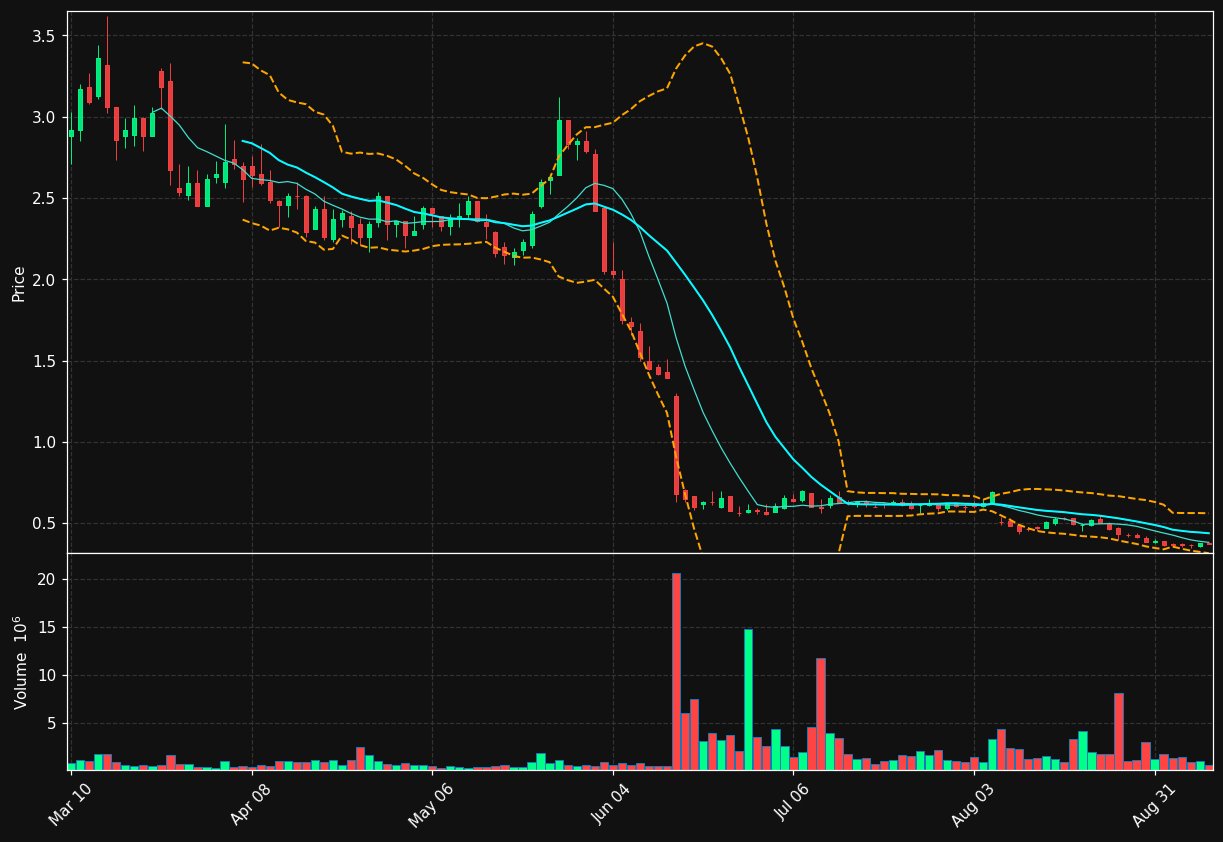Viewport: 1223px width, 842px height.
Task: Select the tall green volume bar near 15
Action: 748,699
